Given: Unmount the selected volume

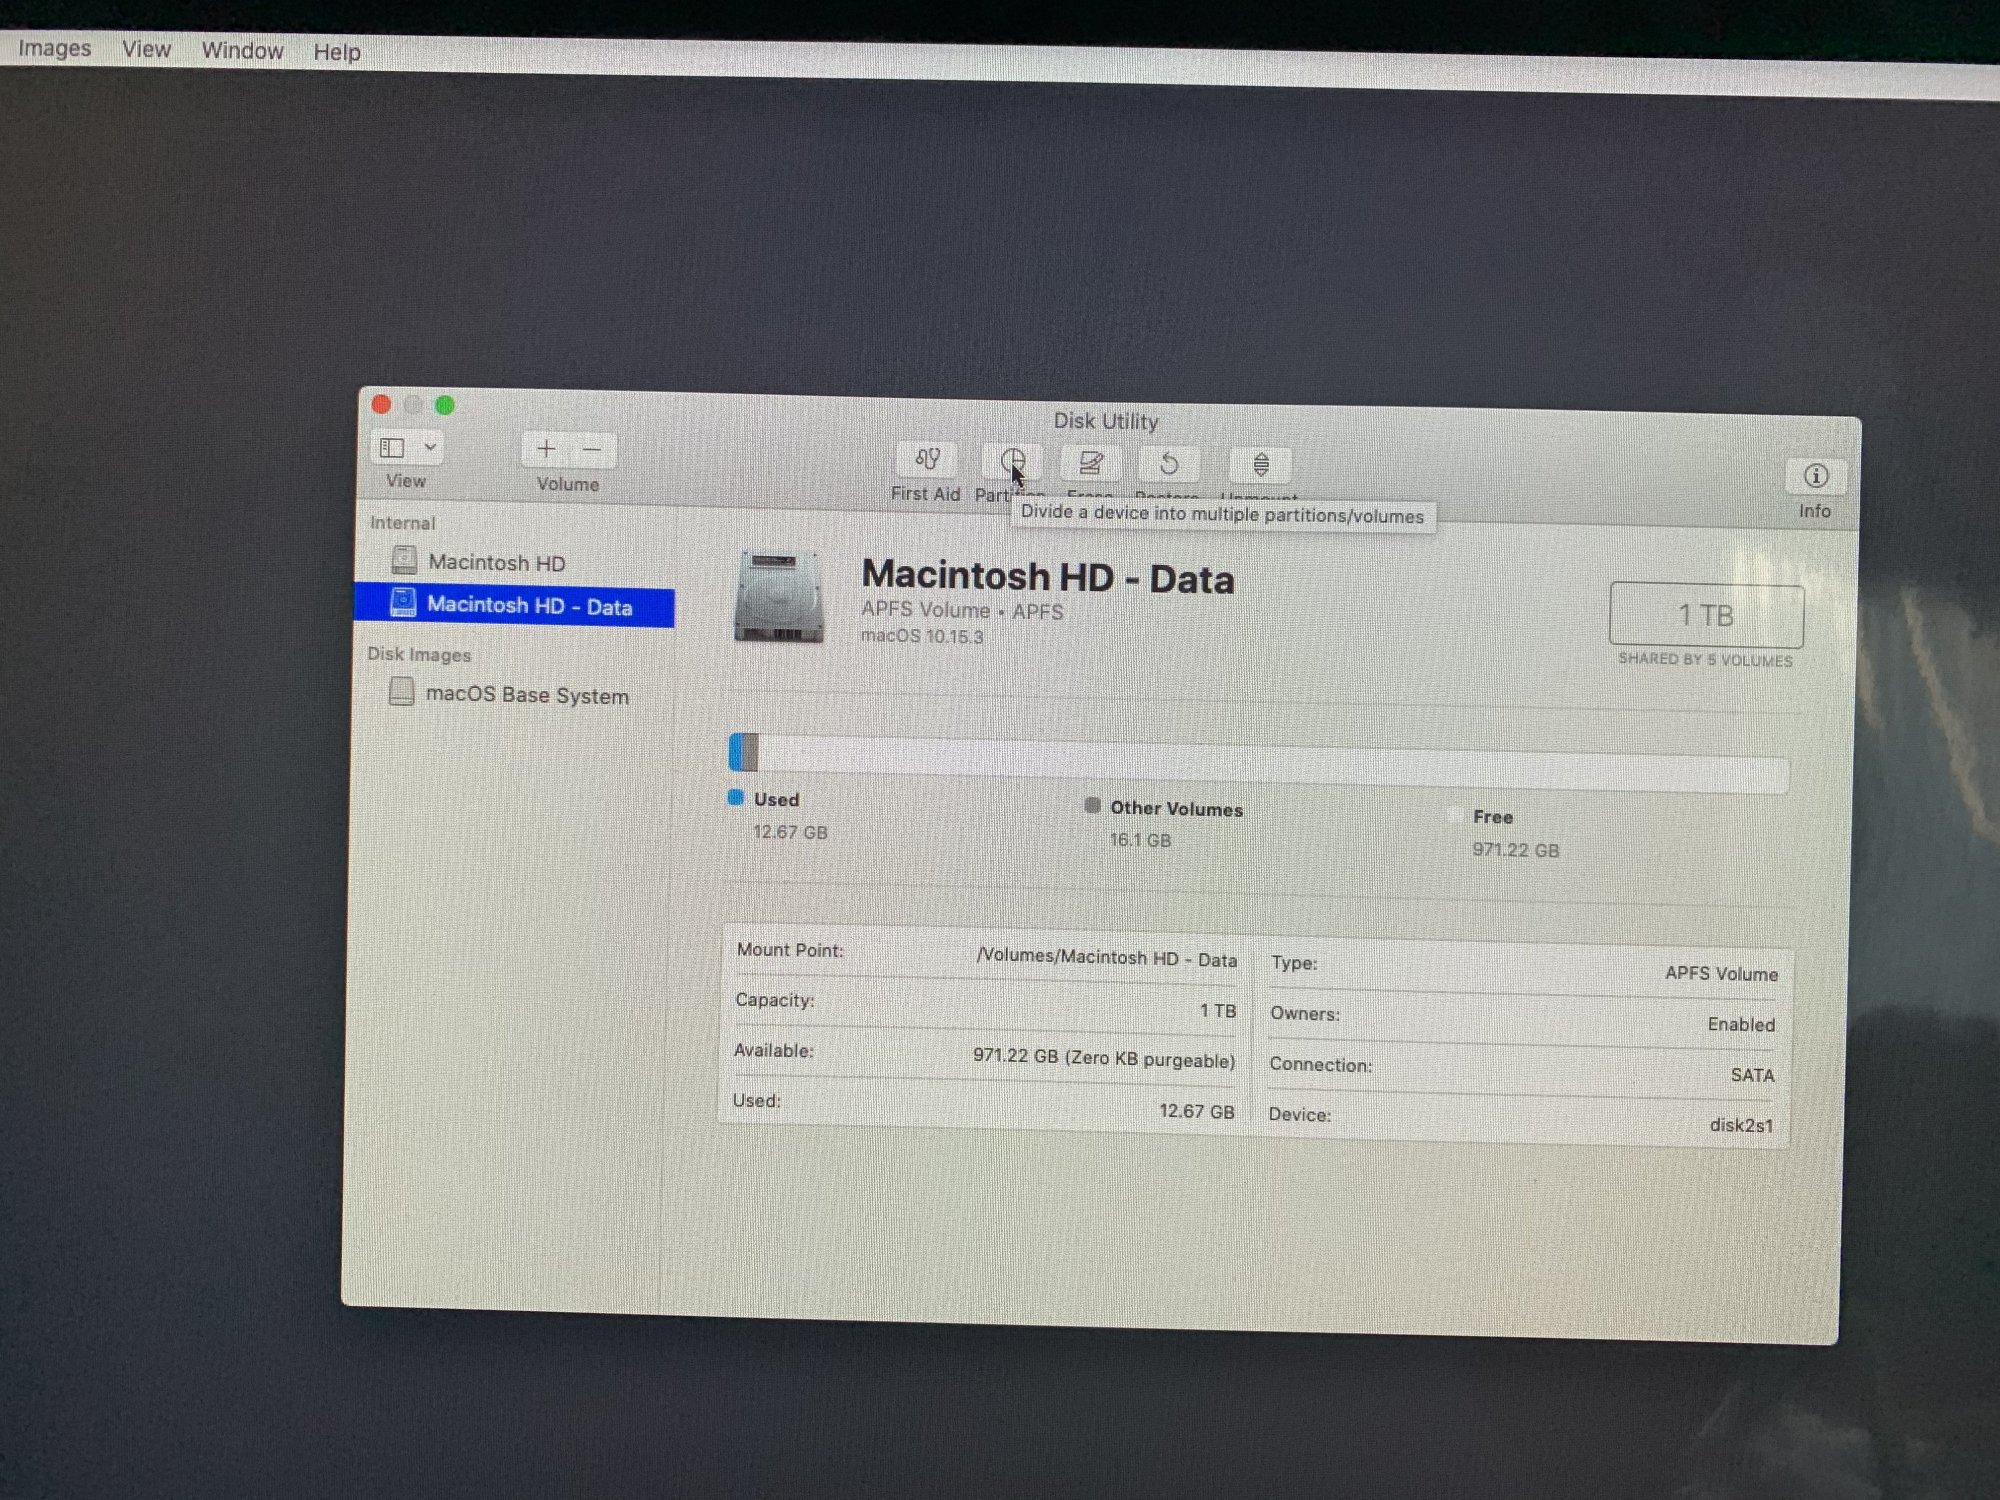Looking at the screenshot, I should tap(1261, 466).
